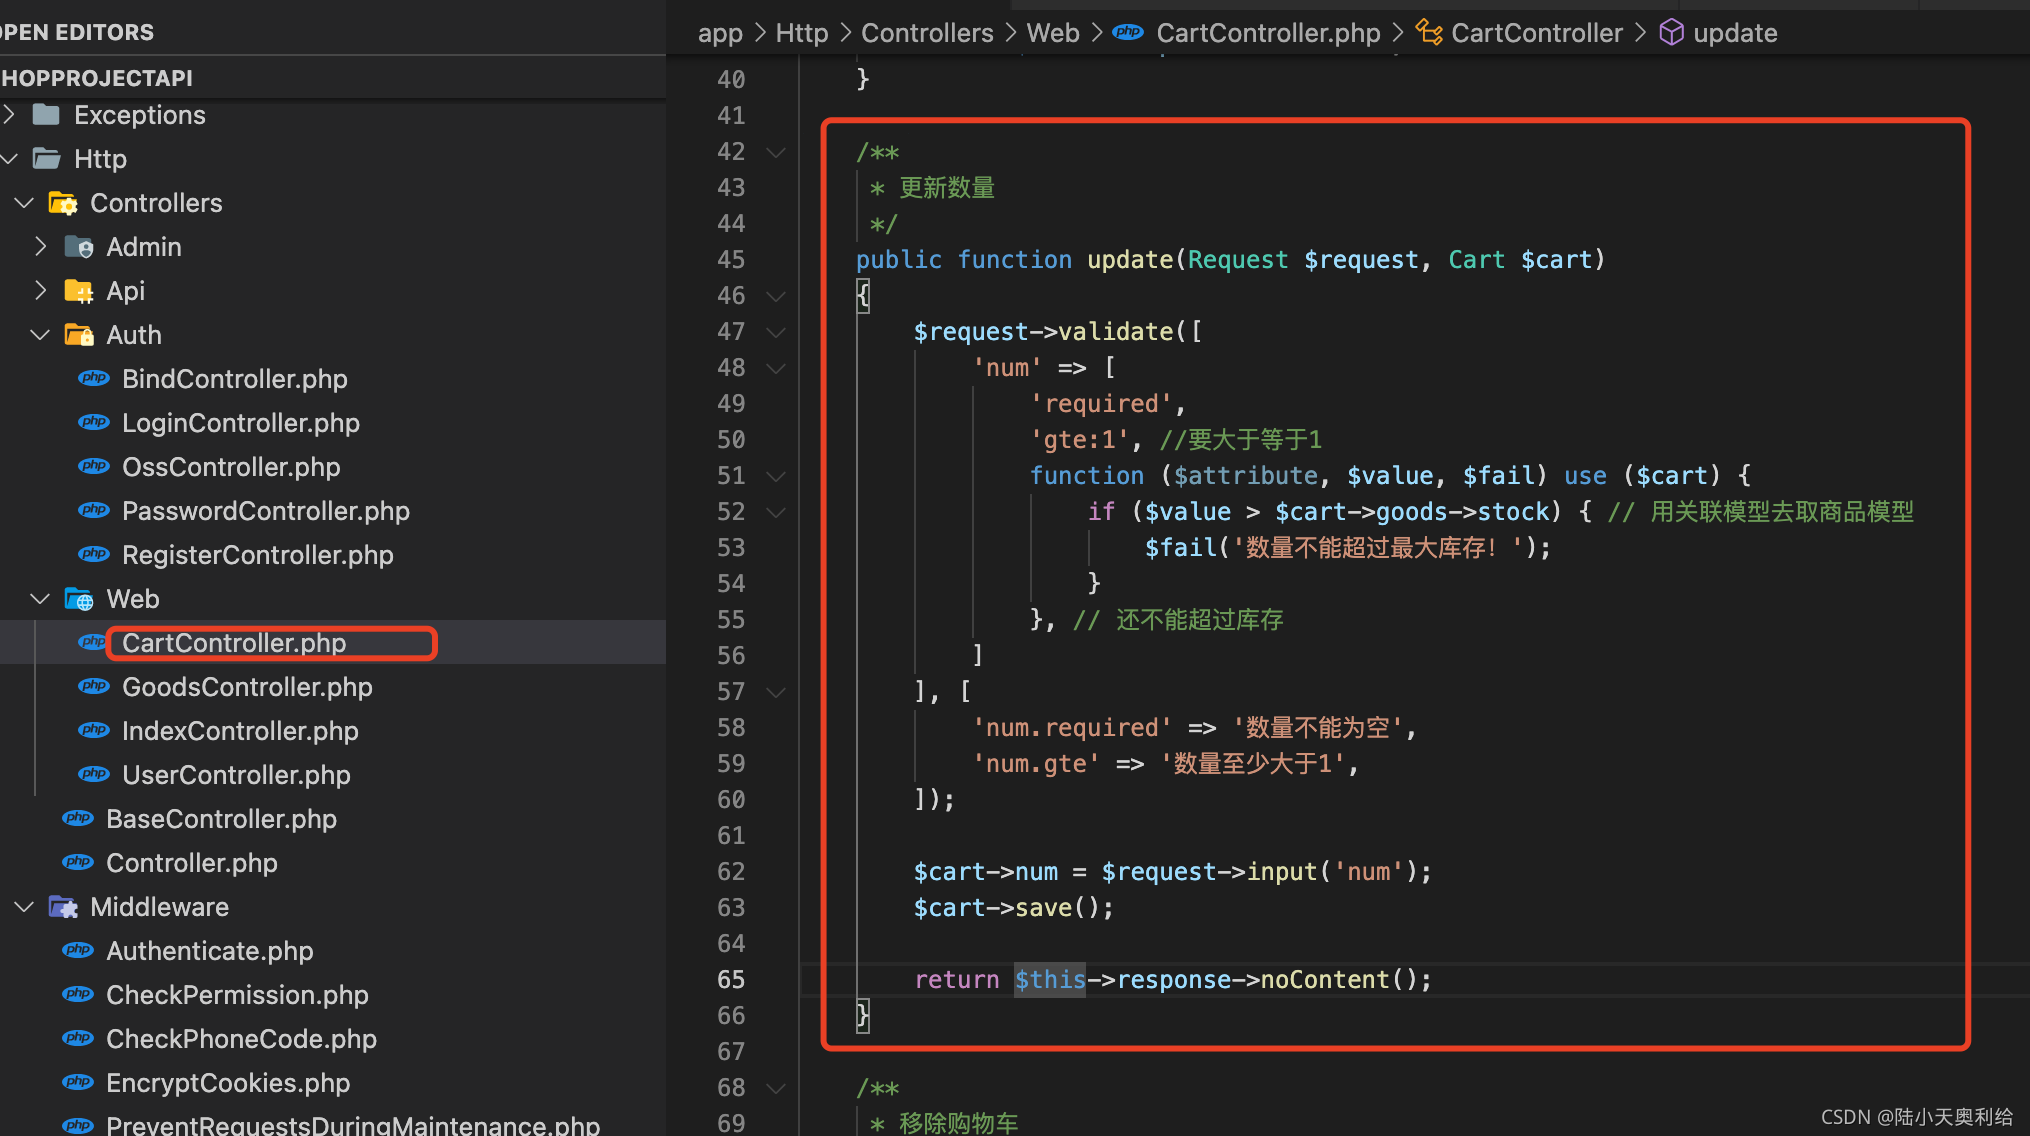The height and width of the screenshot is (1136, 2030).
Task: Click the Middleware folder icon
Action: (x=63, y=907)
